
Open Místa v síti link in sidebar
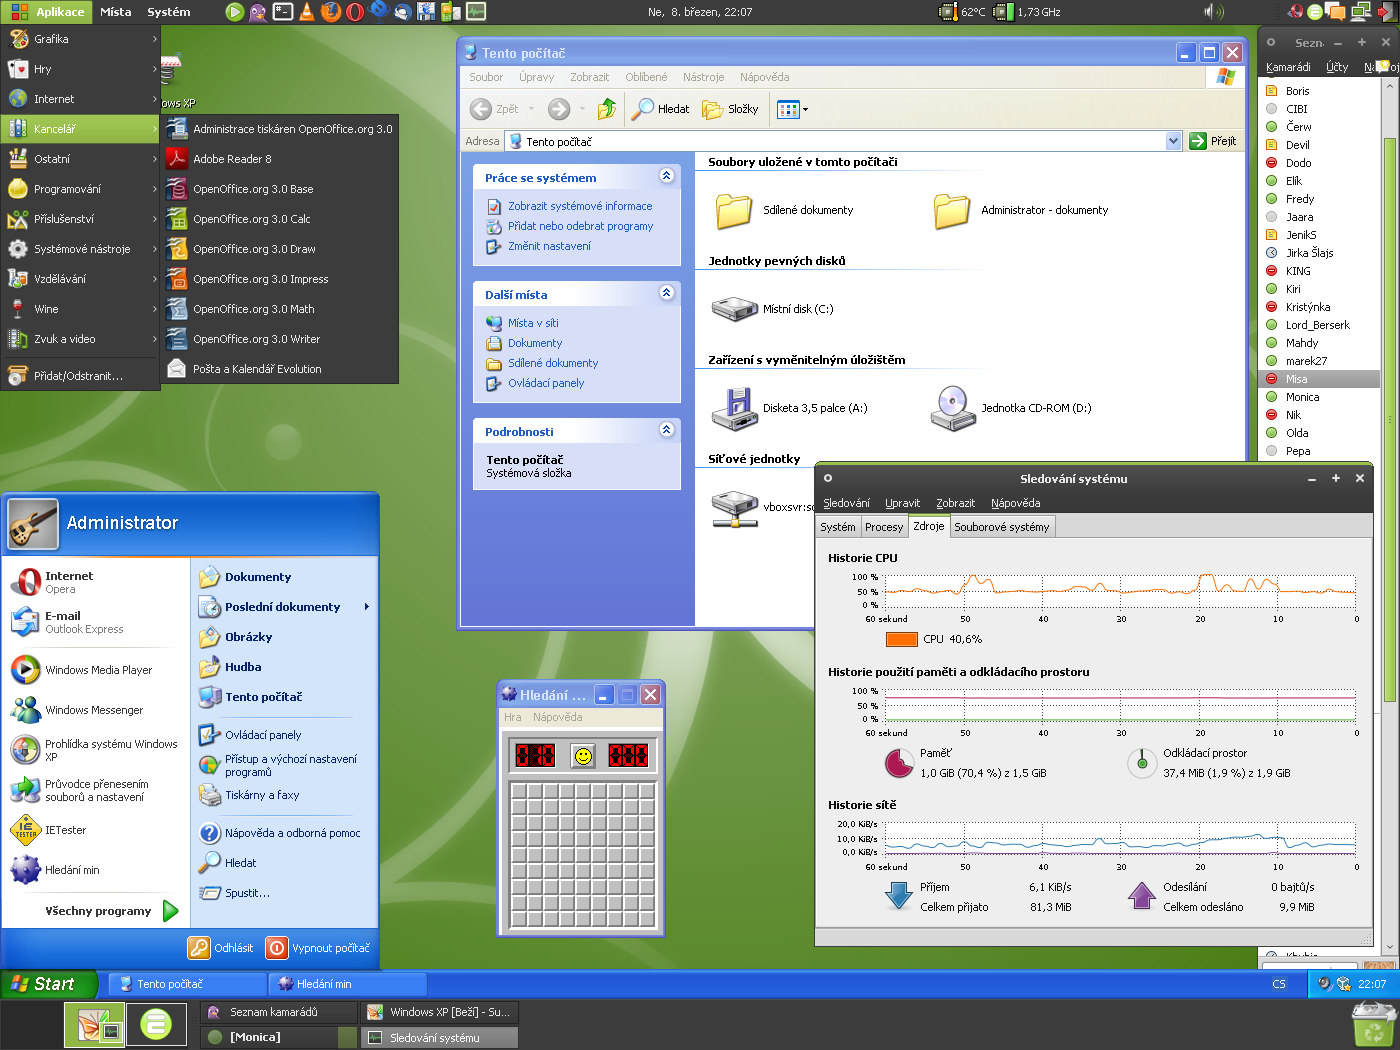pos(533,323)
